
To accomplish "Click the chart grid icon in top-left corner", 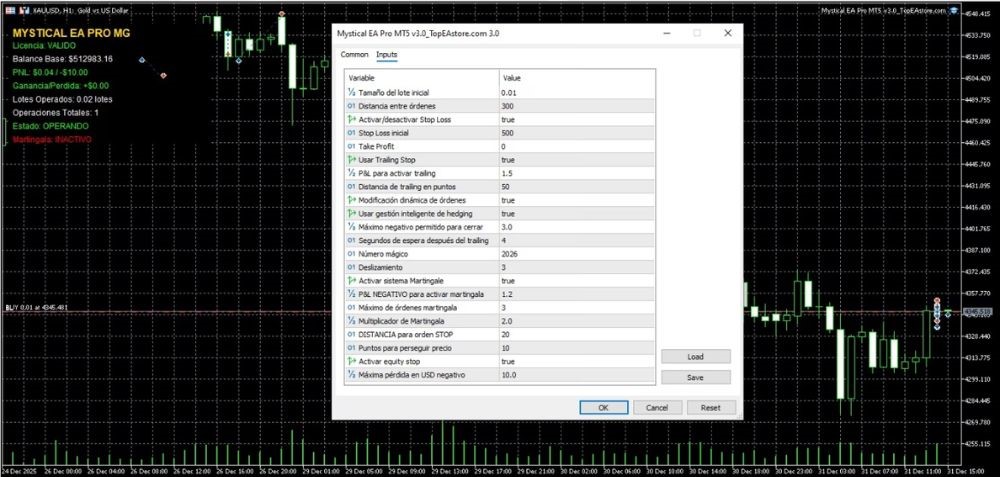I will pos(9,9).
